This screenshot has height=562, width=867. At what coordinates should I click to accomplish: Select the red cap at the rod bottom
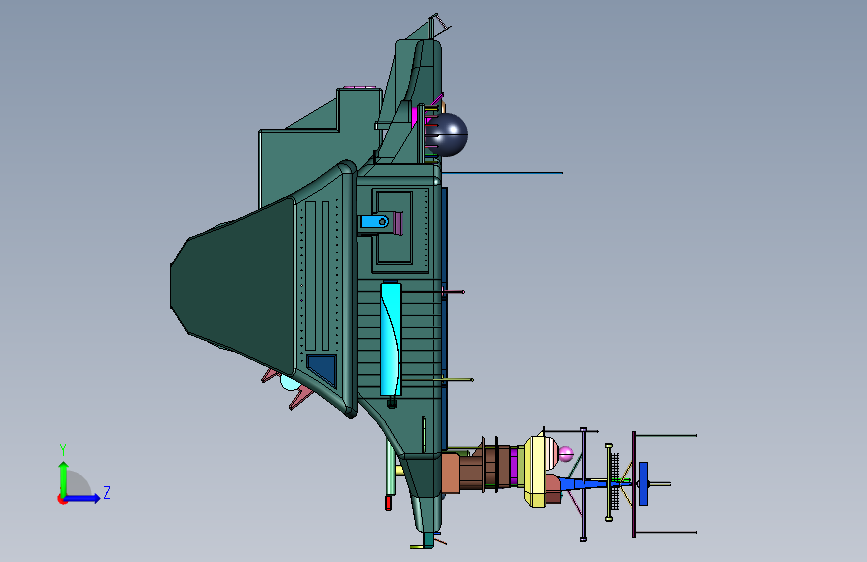388,503
